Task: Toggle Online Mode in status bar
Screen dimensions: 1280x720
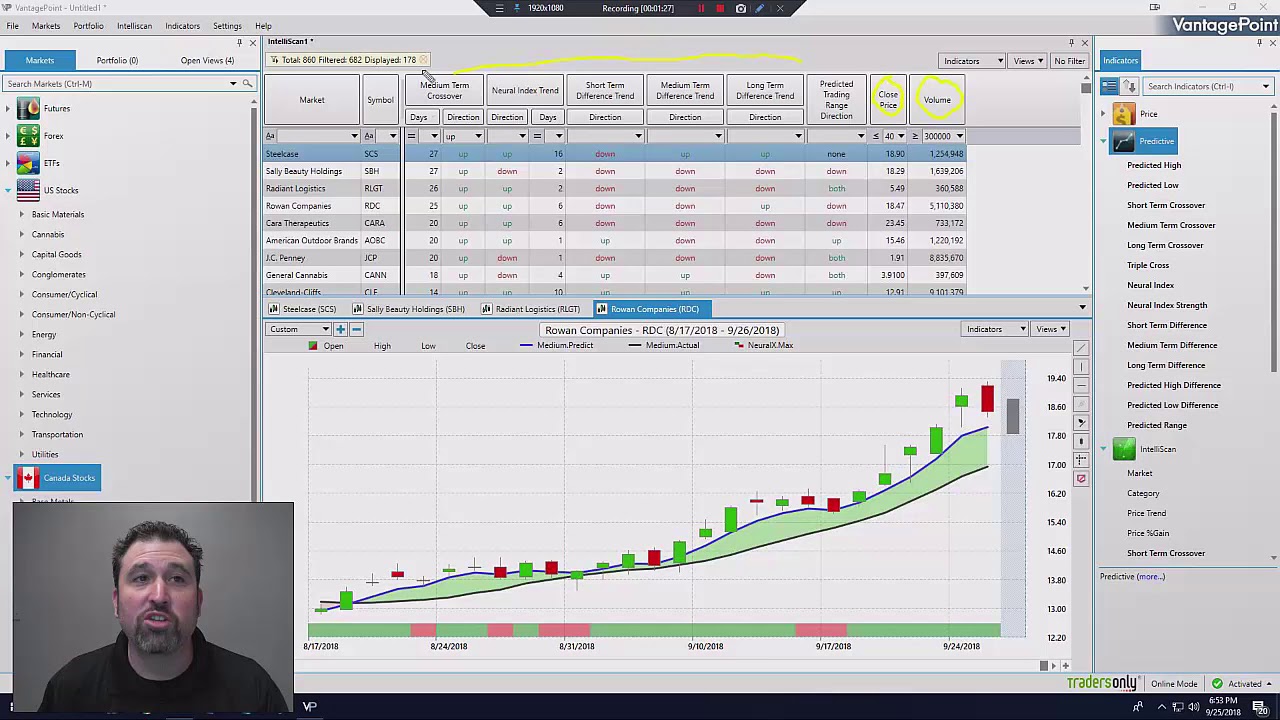Action: [x=1174, y=684]
